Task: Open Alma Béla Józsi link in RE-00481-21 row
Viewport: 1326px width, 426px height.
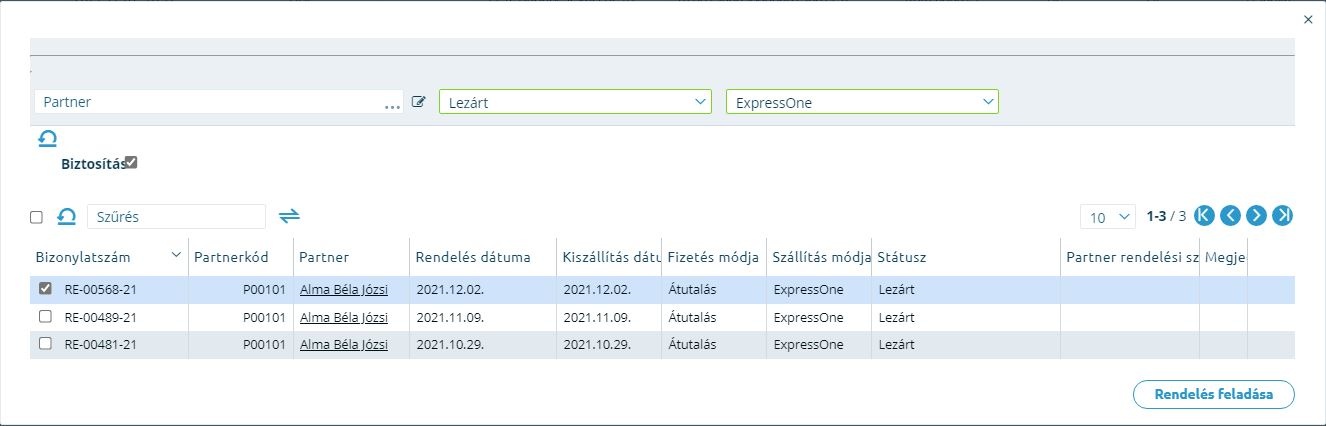Action: pyautogui.click(x=344, y=344)
